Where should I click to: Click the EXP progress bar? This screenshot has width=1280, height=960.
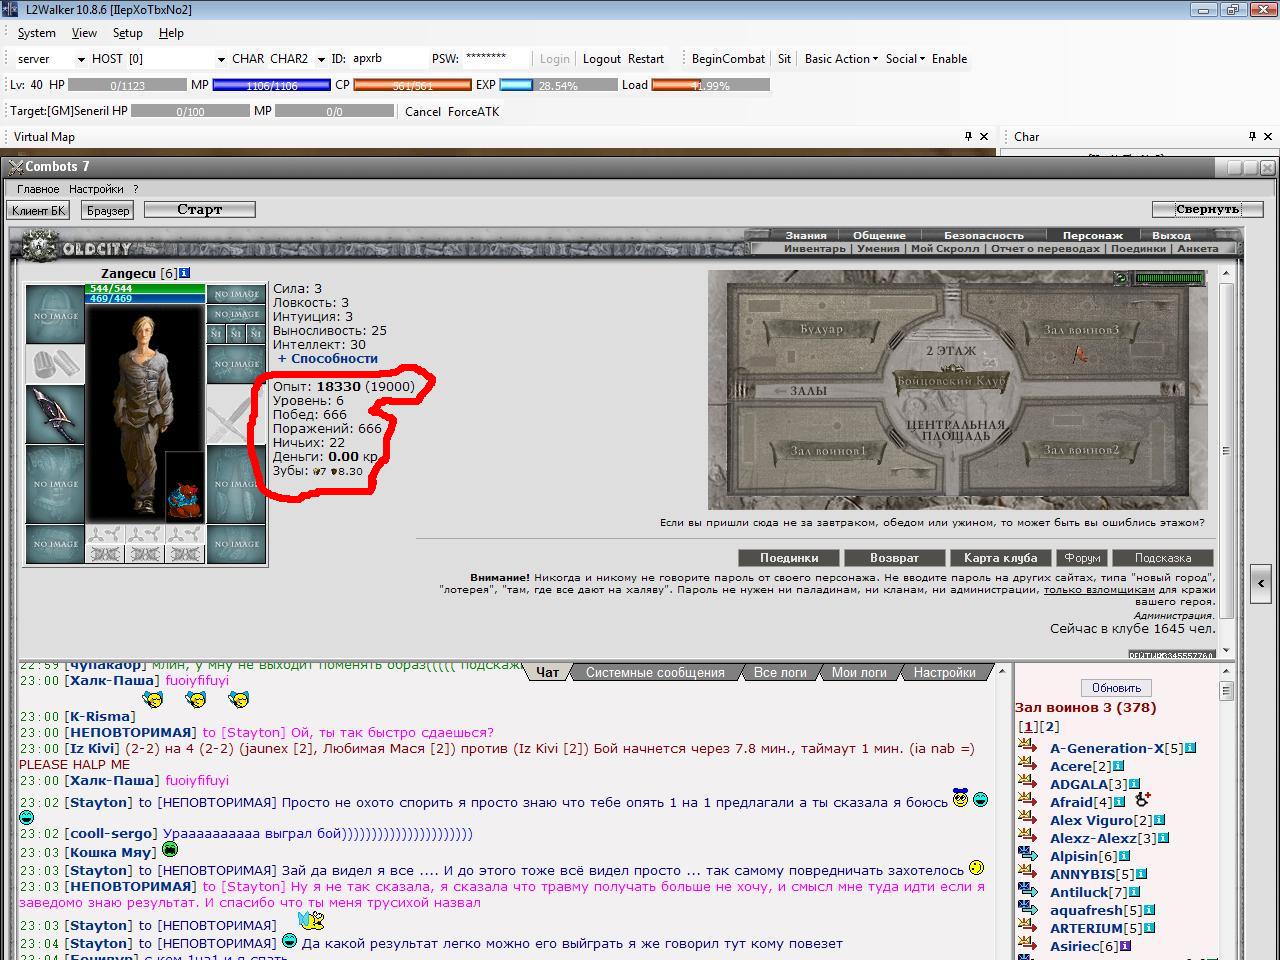(558, 85)
